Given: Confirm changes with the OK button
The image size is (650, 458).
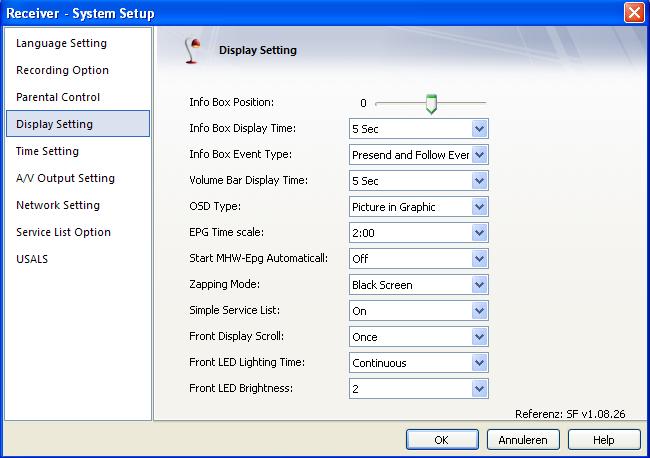Looking at the screenshot, I should pos(442,440).
